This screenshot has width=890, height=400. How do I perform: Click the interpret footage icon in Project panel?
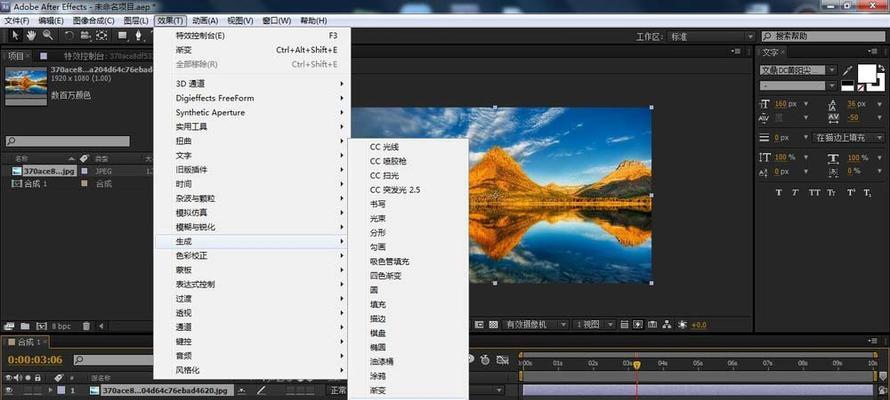pyautogui.click(x=9, y=326)
